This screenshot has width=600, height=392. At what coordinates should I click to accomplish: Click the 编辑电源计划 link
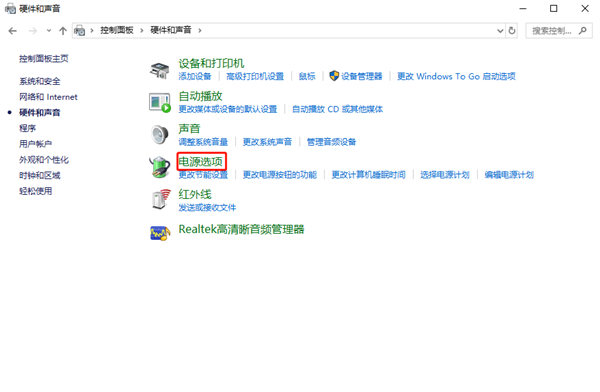point(509,175)
